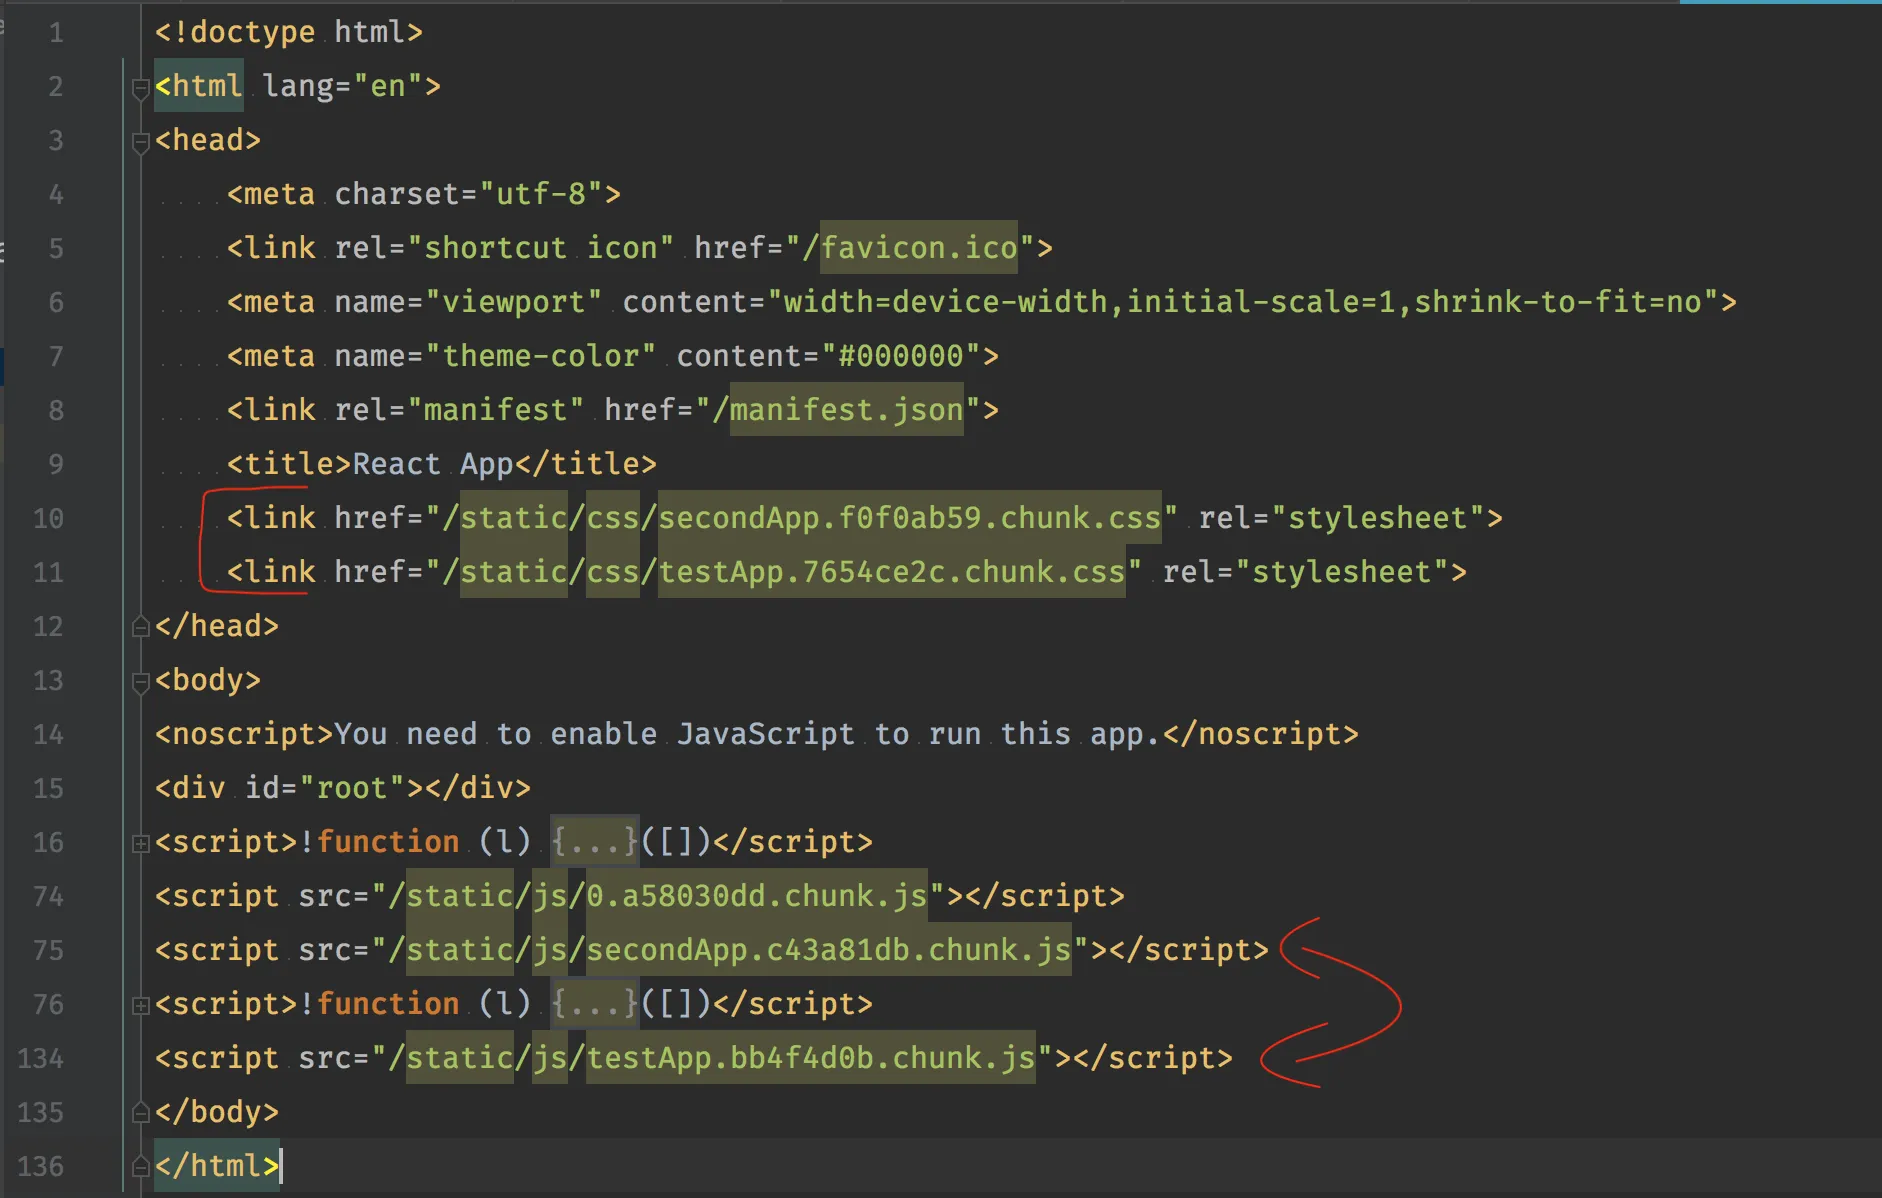Click the fold end marker beside closing body tag
The width and height of the screenshot is (1882, 1198).
click(x=140, y=1113)
